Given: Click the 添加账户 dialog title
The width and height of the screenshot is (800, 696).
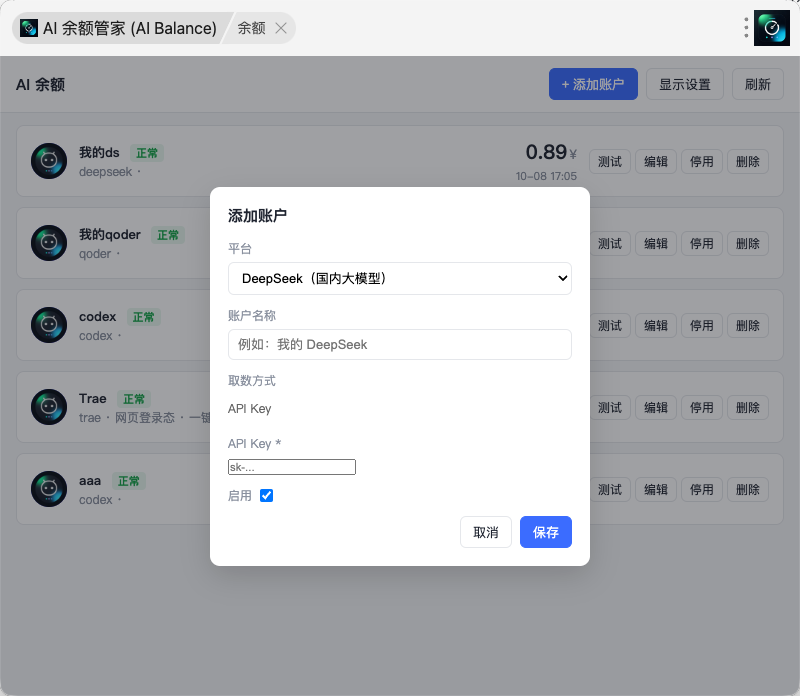Looking at the screenshot, I should [x=257, y=216].
